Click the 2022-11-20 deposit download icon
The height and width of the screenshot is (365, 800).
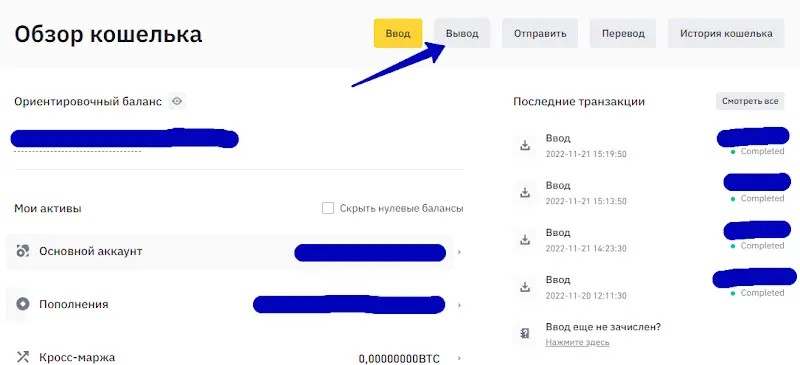click(524, 287)
